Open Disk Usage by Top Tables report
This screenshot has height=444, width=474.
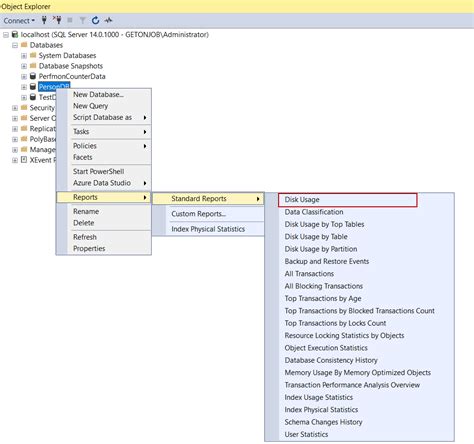[324, 225]
